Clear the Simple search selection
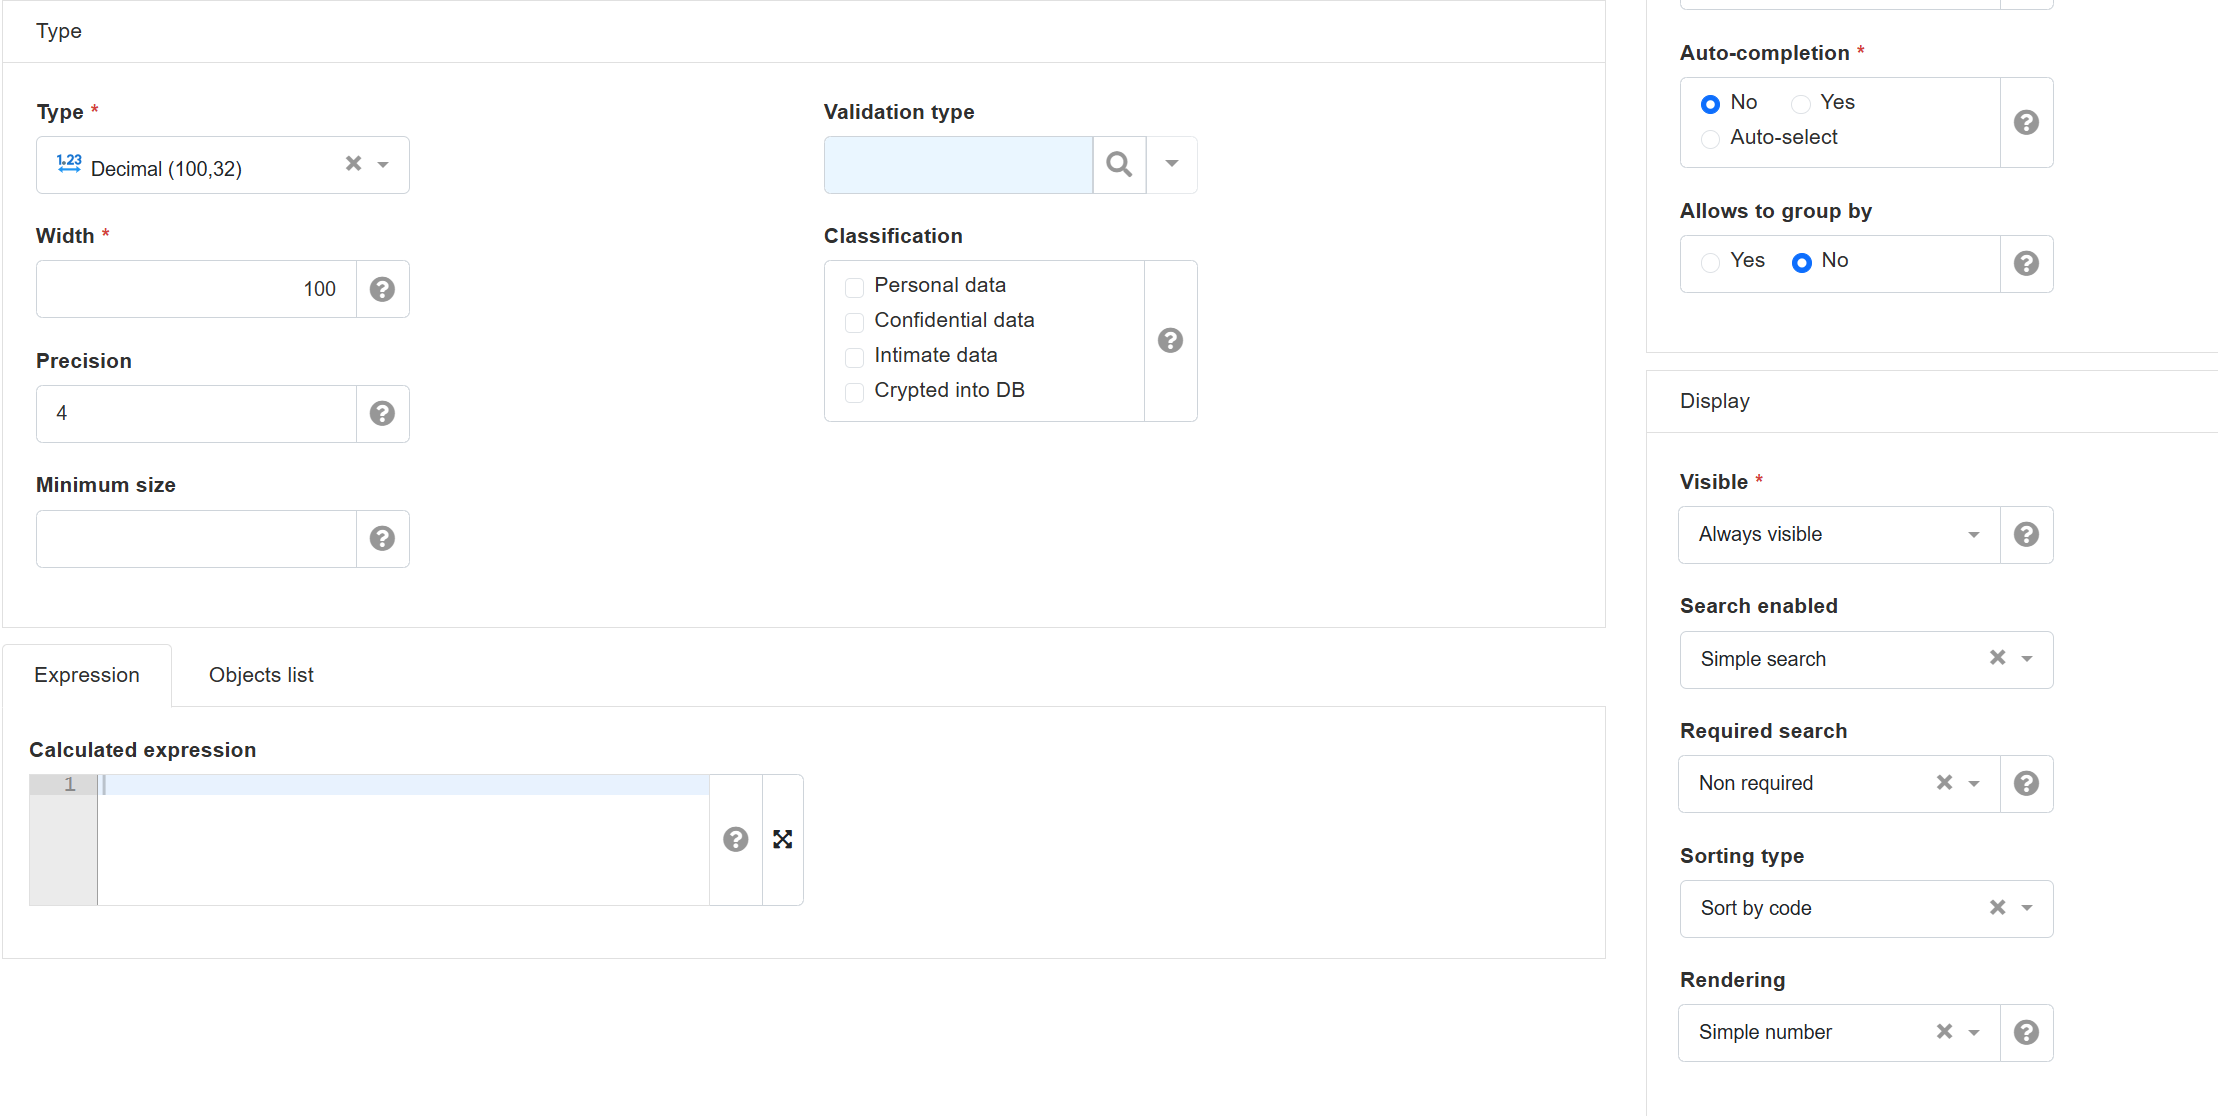This screenshot has width=2218, height=1116. [x=1997, y=658]
